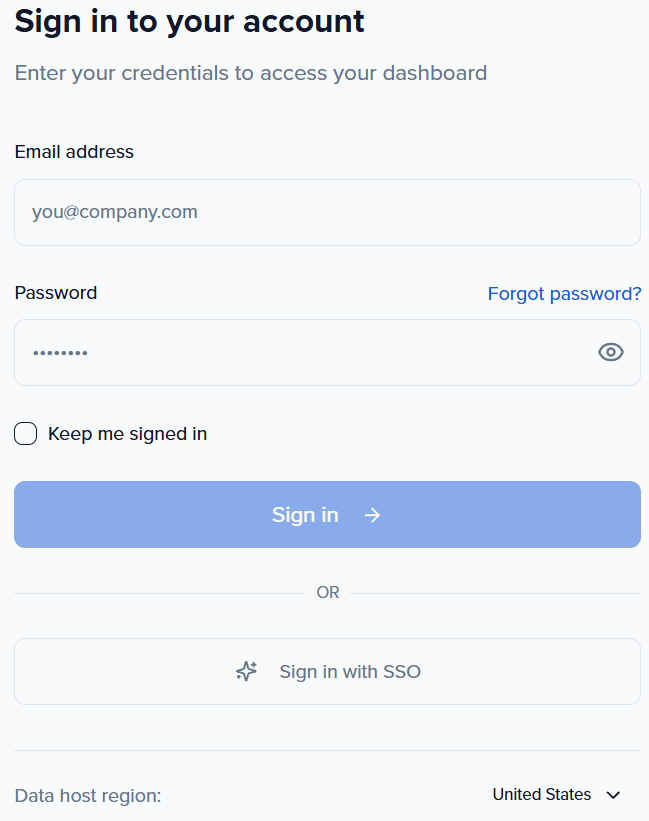649x821 pixels.
Task: Focus the Password input field
Action: pos(300,352)
